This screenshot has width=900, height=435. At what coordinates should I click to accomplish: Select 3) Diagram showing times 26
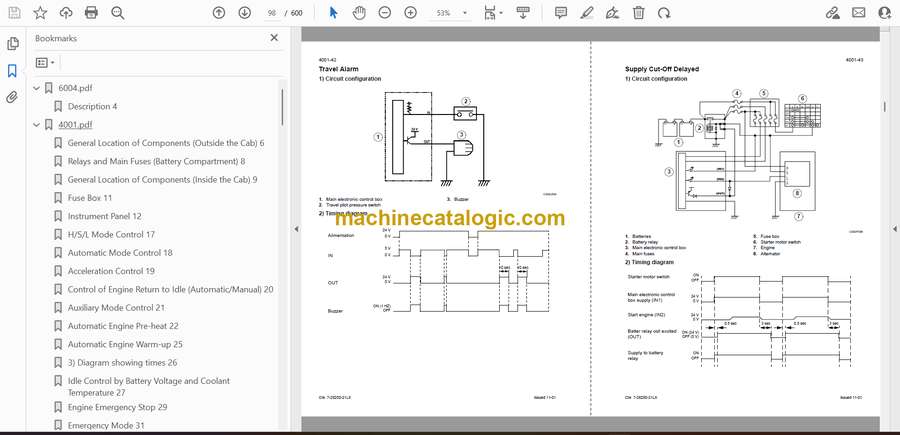tap(122, 363)
